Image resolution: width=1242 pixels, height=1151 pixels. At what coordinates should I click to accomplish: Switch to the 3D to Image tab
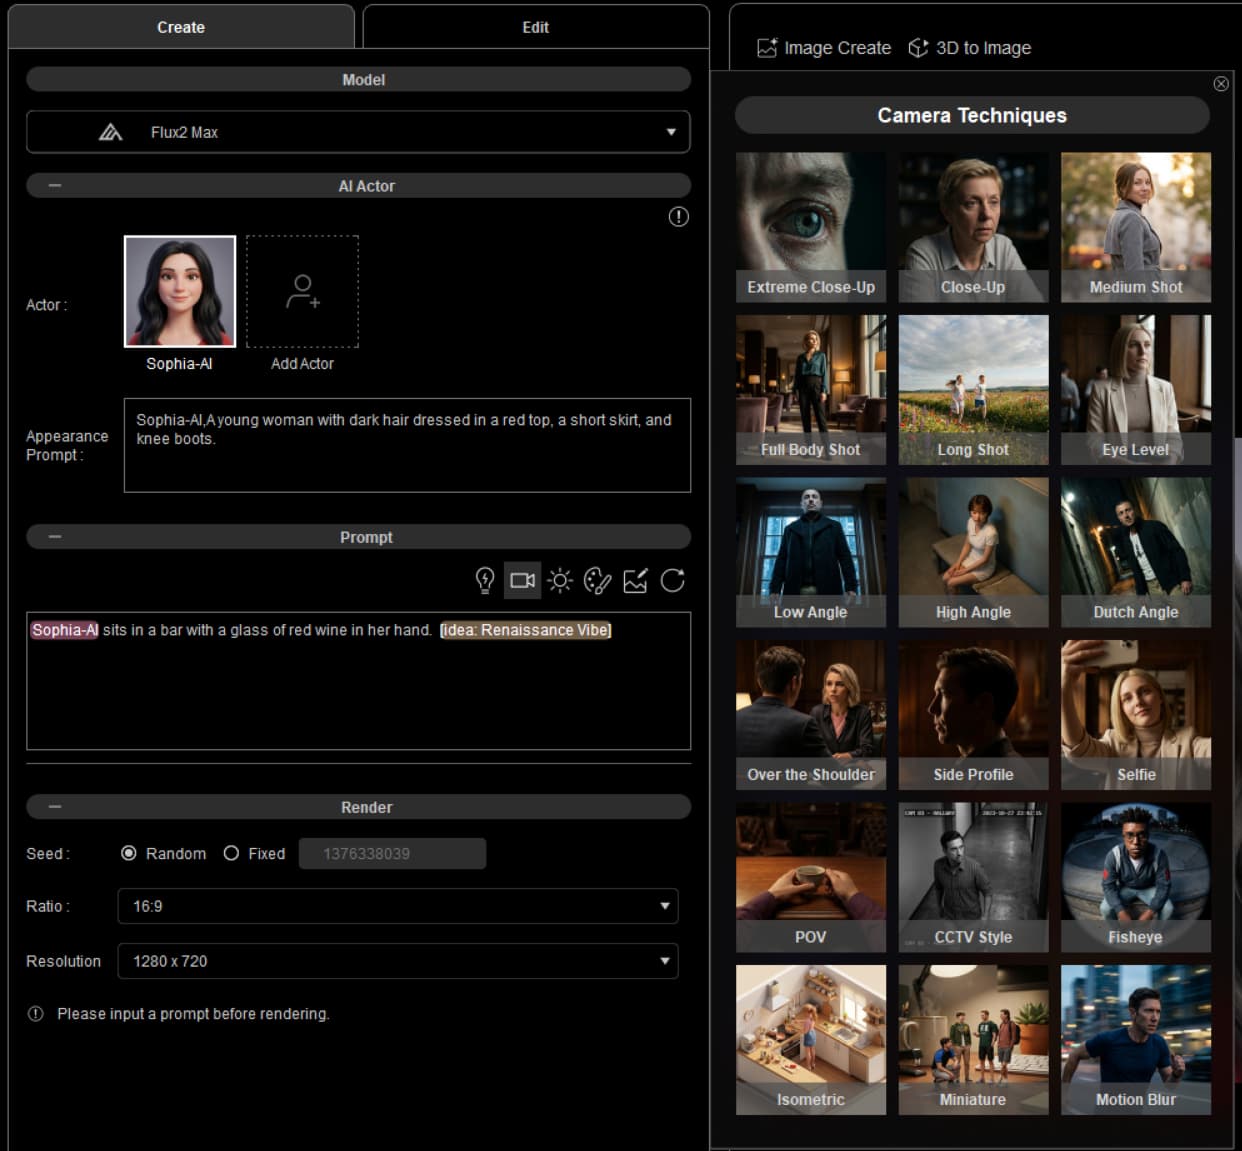pyautogui.click(x=970, y=48)
